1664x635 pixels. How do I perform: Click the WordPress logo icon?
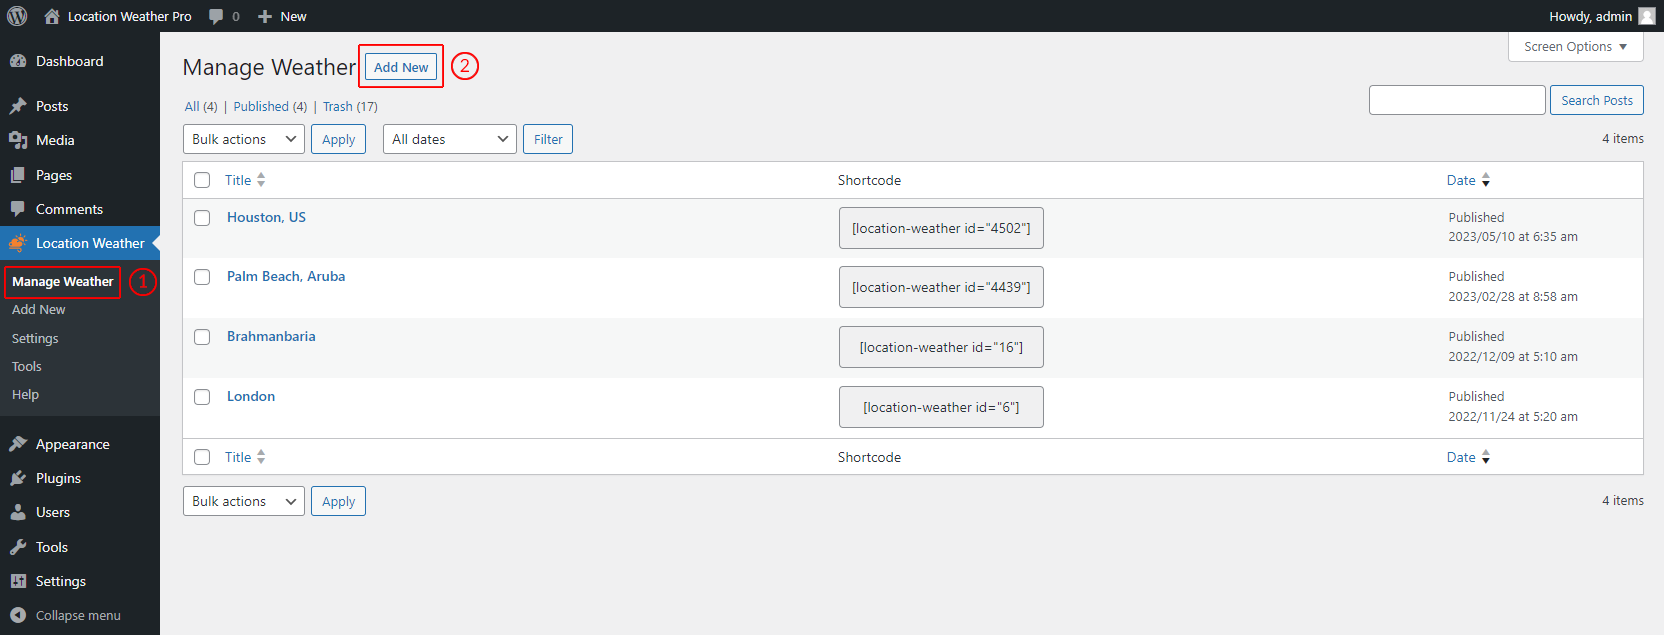tap(17, 16)
